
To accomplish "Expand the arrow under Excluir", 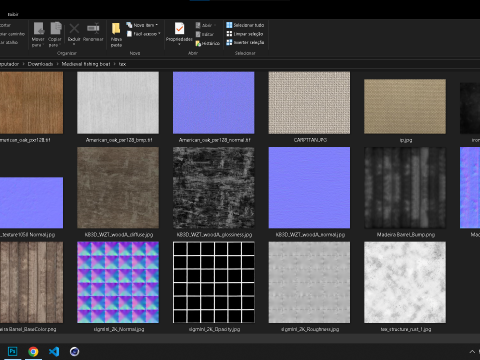I will coord(74,44).
